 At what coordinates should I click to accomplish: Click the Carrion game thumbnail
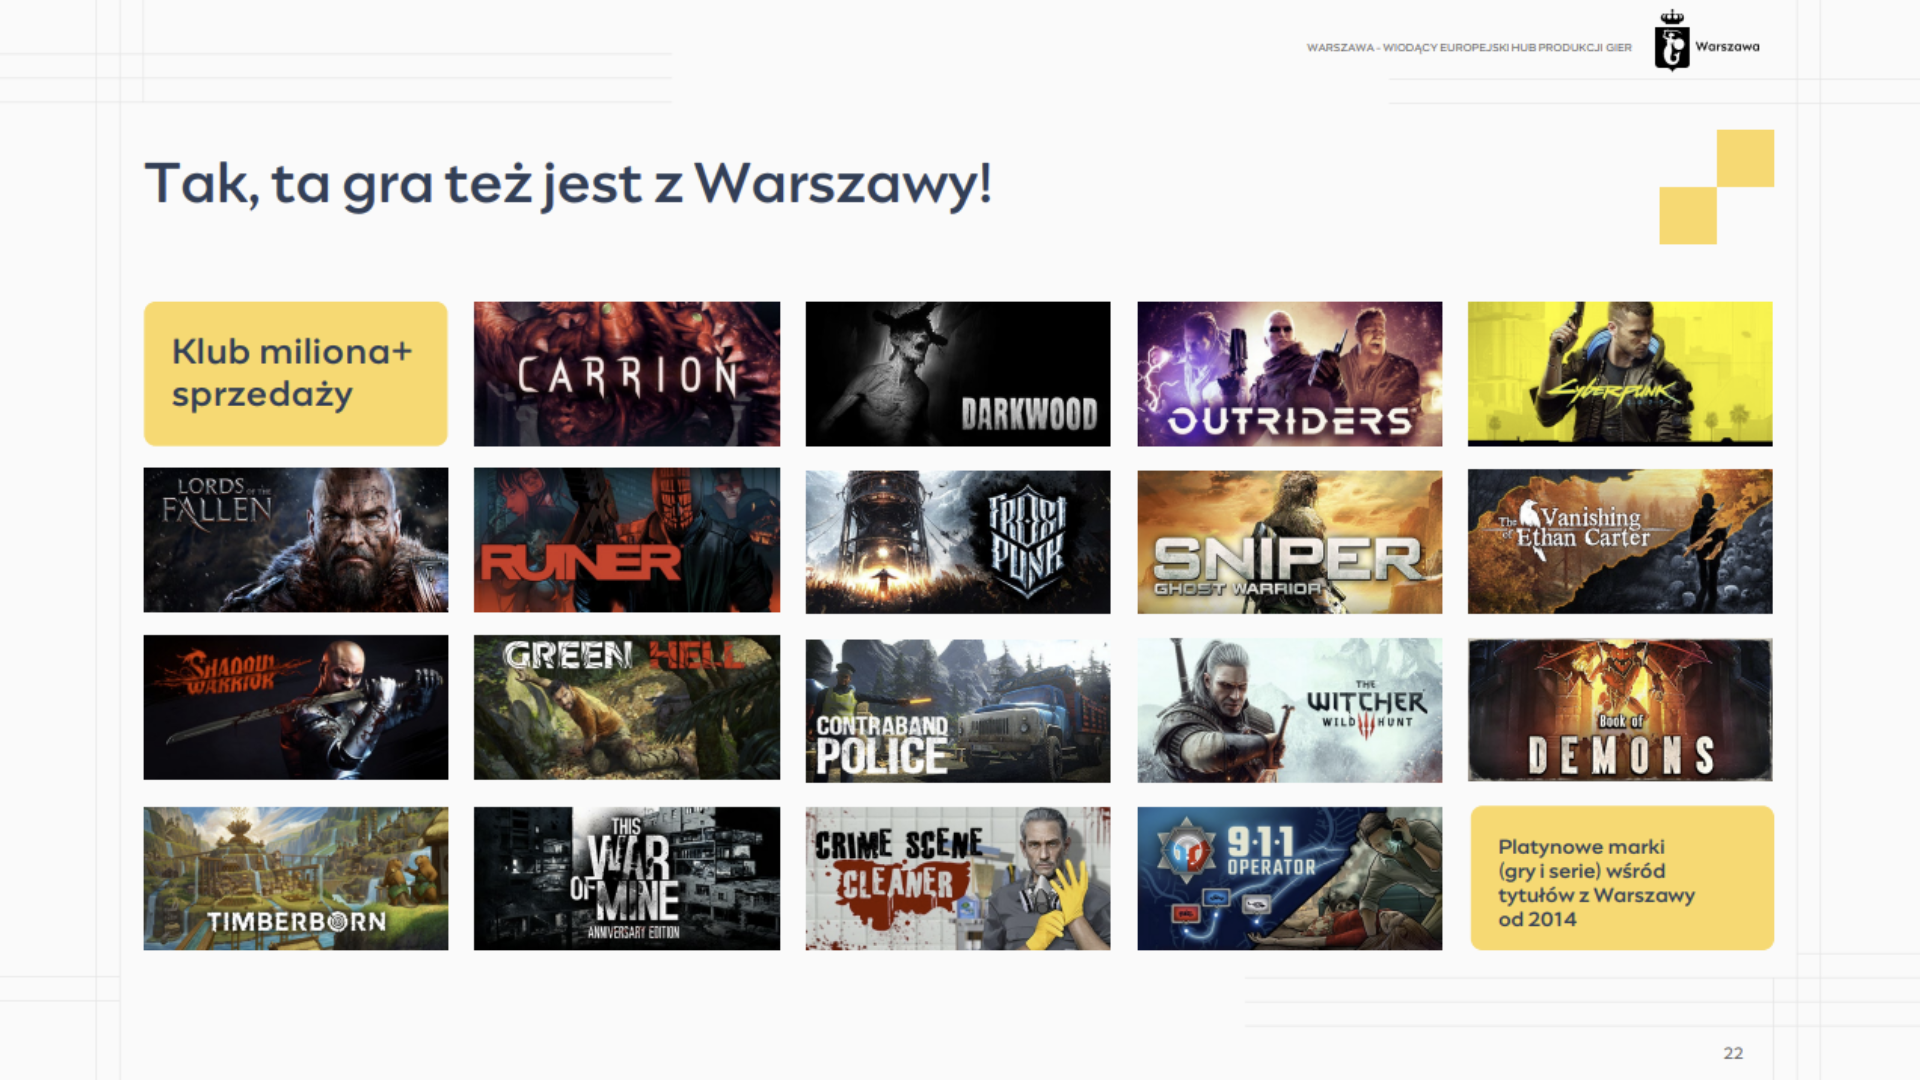(626, 373)
